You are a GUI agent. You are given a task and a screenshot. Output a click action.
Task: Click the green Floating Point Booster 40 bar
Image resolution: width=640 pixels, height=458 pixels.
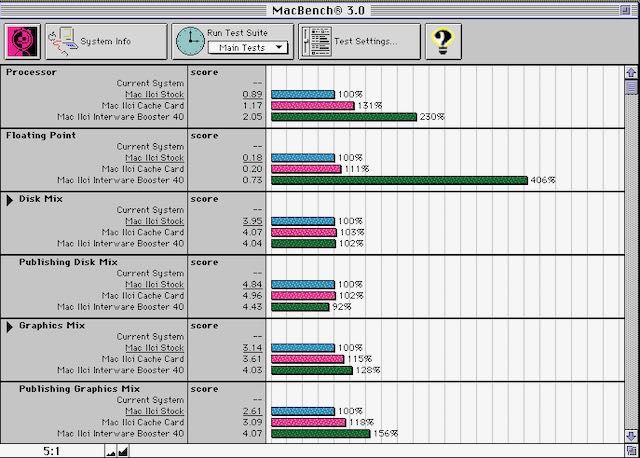click(399, 180)
